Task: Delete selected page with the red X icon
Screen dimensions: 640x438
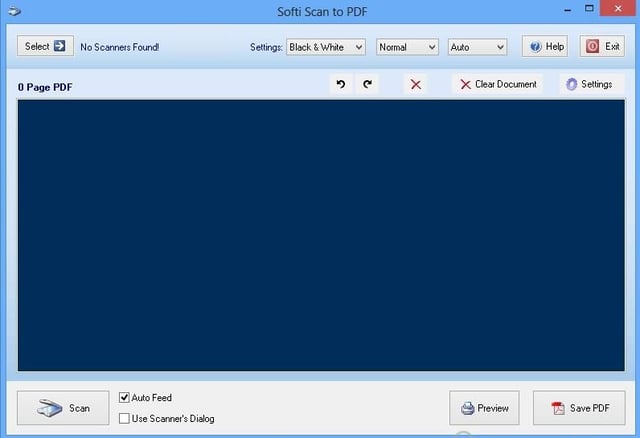Action: [x=416, y=84]
